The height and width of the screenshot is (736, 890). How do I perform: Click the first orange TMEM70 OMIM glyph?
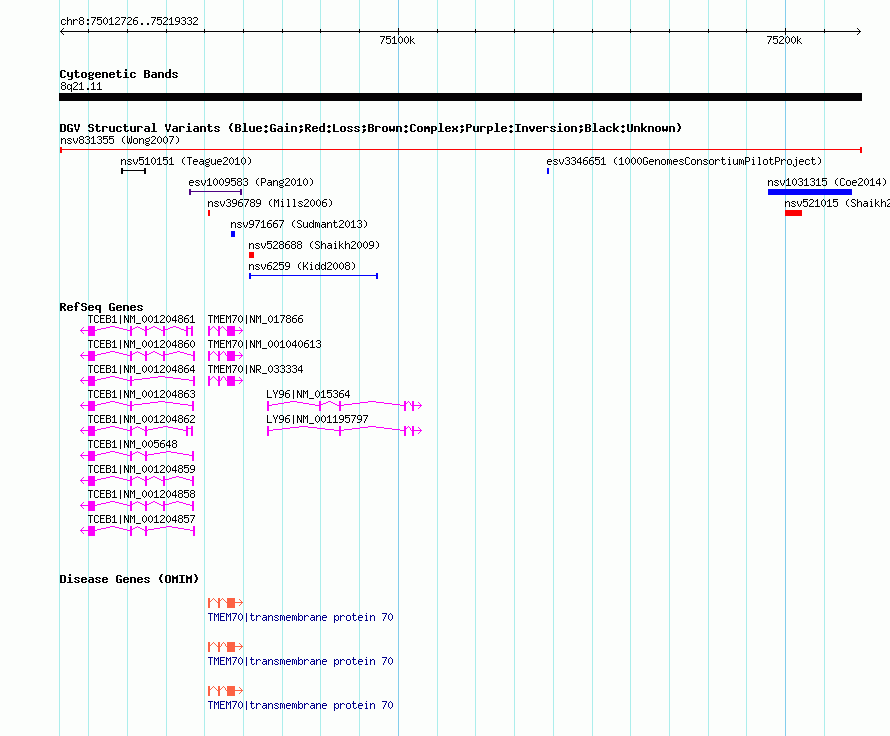click(225, 603)
